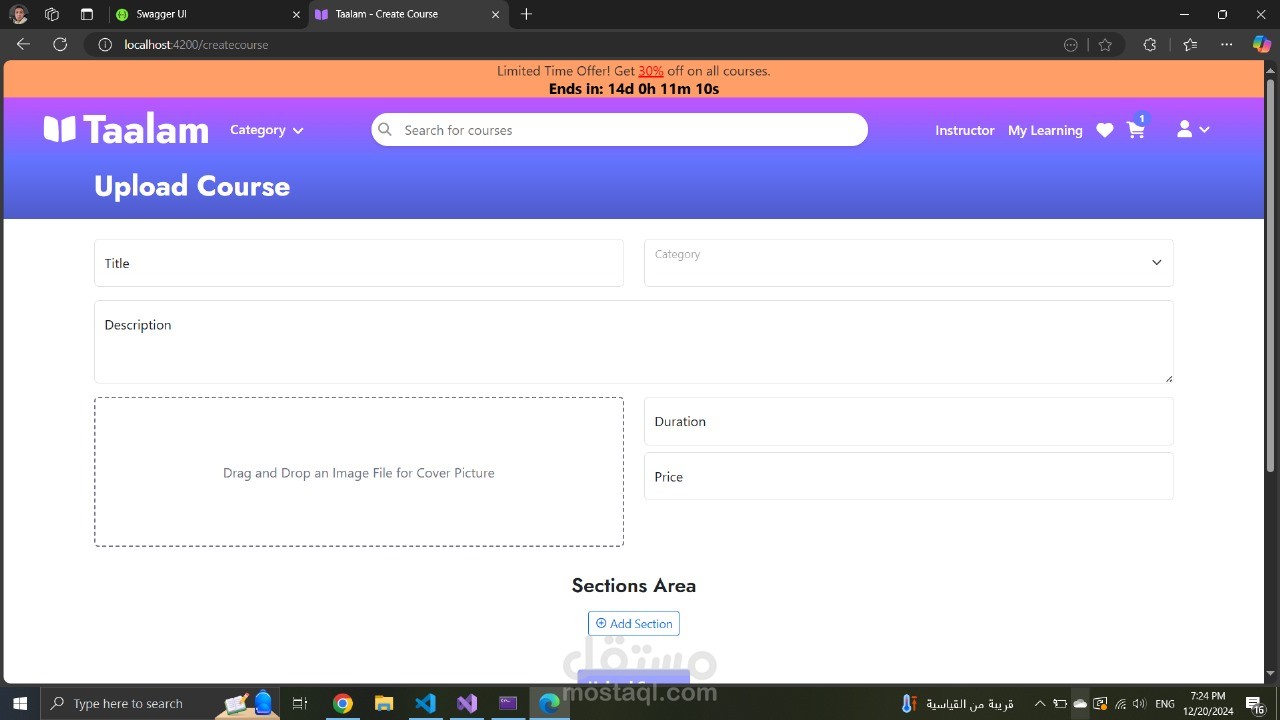Open the network status icon
The width and height of the screenshot is (1280, 720).
pos(1121,704)
